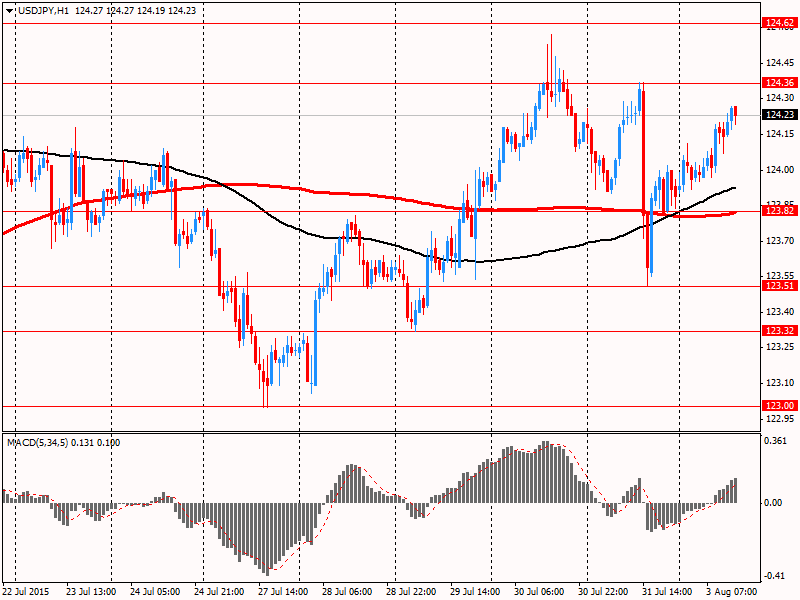Image resolution: width=800 pixels, height=600 pixels.
Task: Click the 124.00 price scale value
Action: [780, 170]
